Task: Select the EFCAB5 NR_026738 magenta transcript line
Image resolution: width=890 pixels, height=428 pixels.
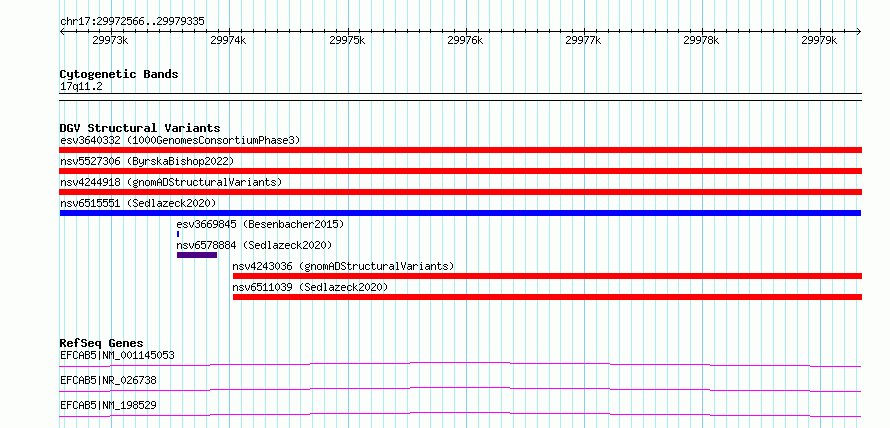Action: pos(460,389)
